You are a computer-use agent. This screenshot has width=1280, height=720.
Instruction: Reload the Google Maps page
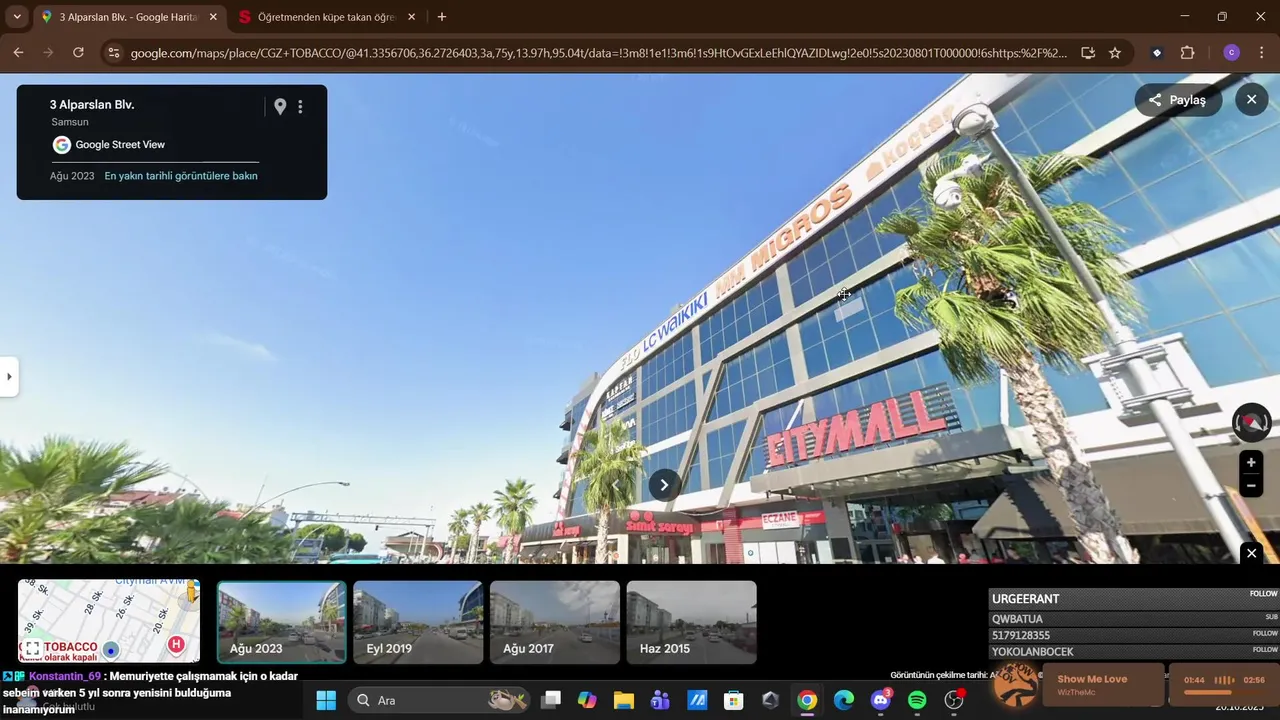[78, 53]
